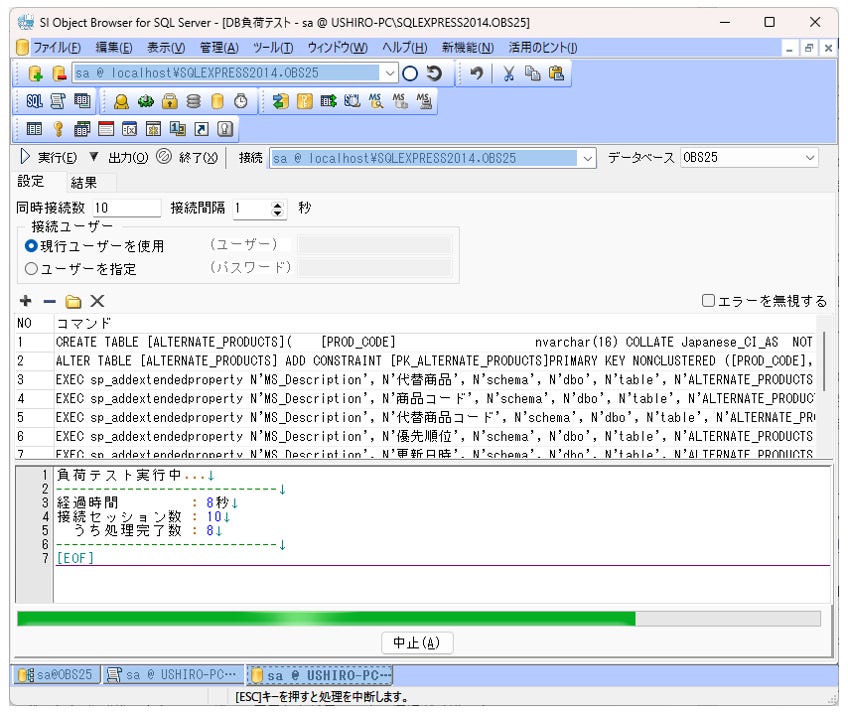Open the 'データベース' OBS25 dropdown

pos(810,157)
